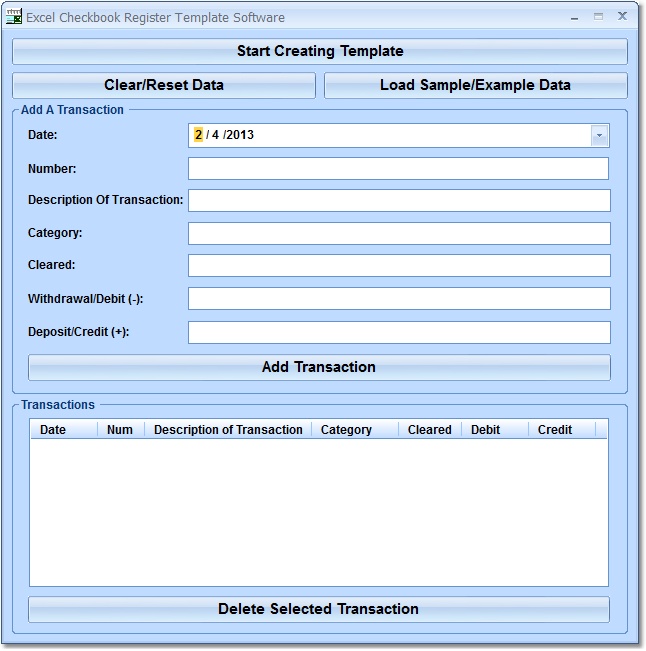
Task: Click the Description Of Transaction text box
Action: [x=398, y=200]
